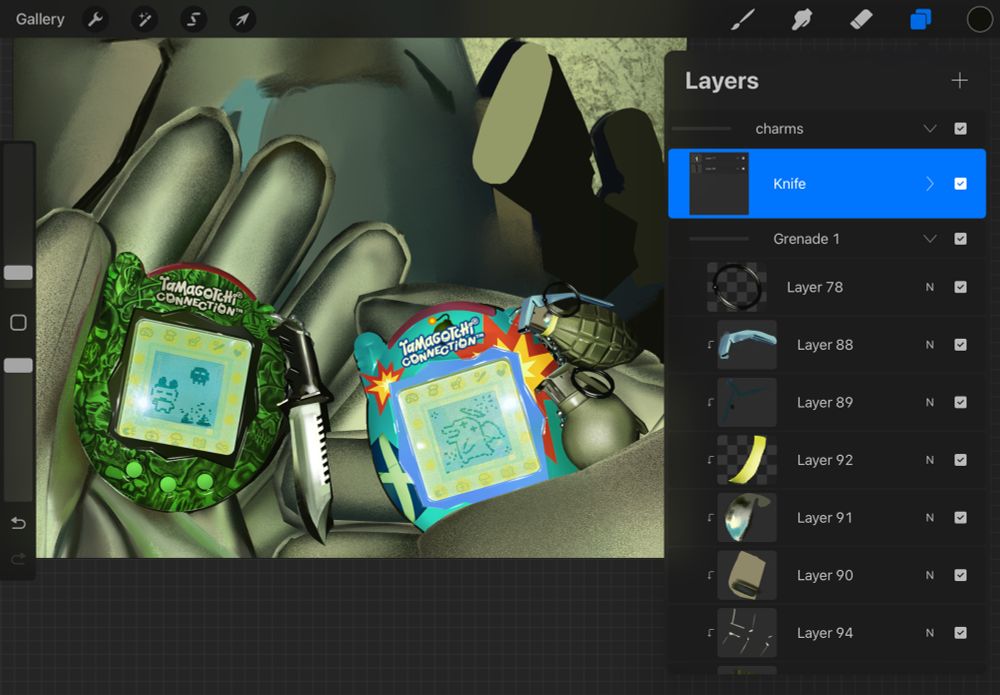Hide Layer 78
Image resolution: width=1000 pixels, height=695 pixels.
tap(960, 287)
